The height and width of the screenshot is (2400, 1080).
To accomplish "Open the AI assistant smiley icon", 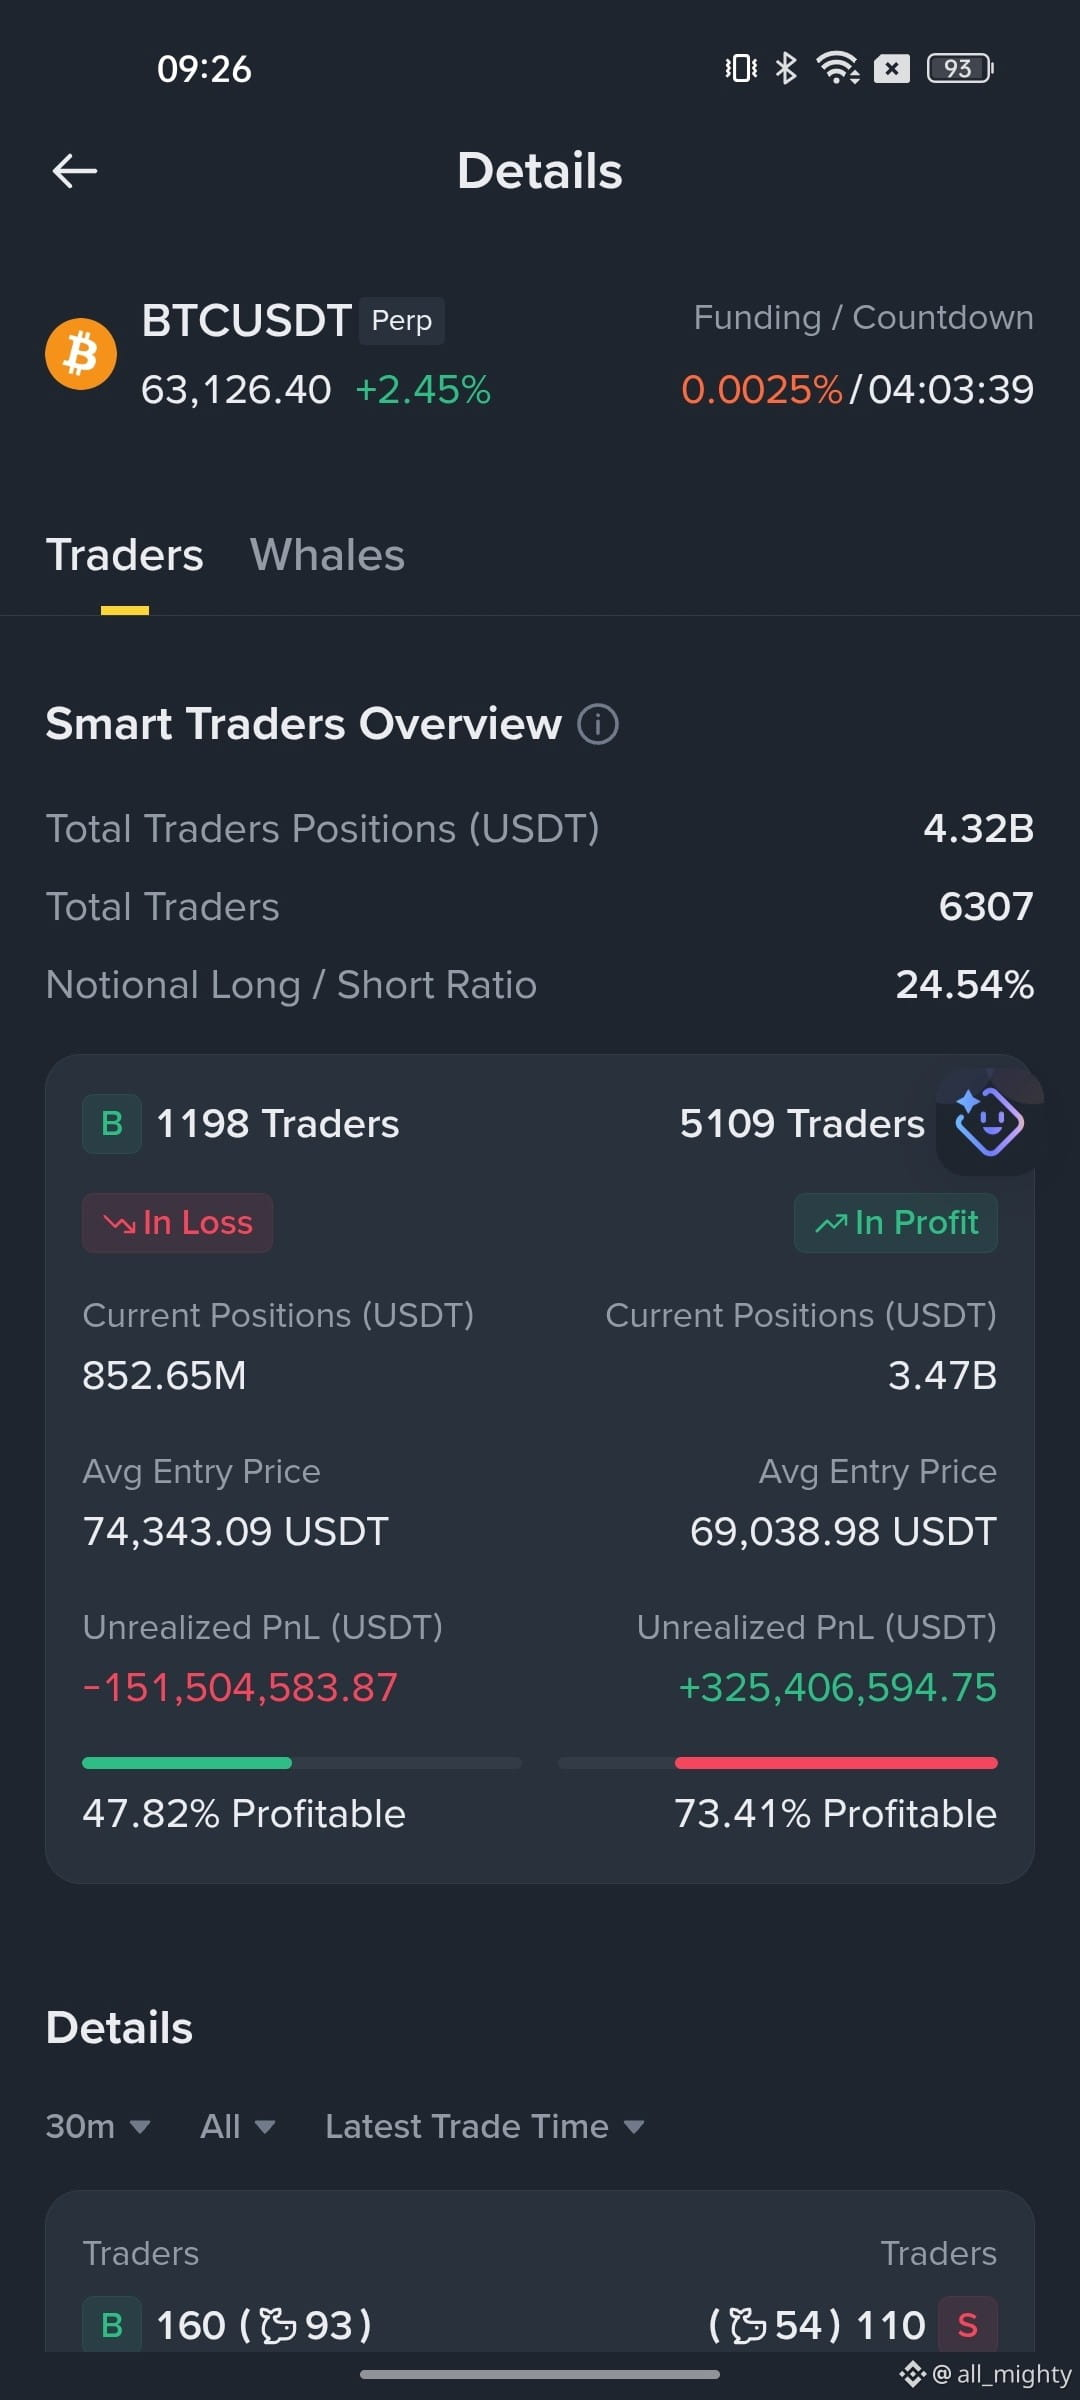I will pyautogui.click(x=989, y=1121).
